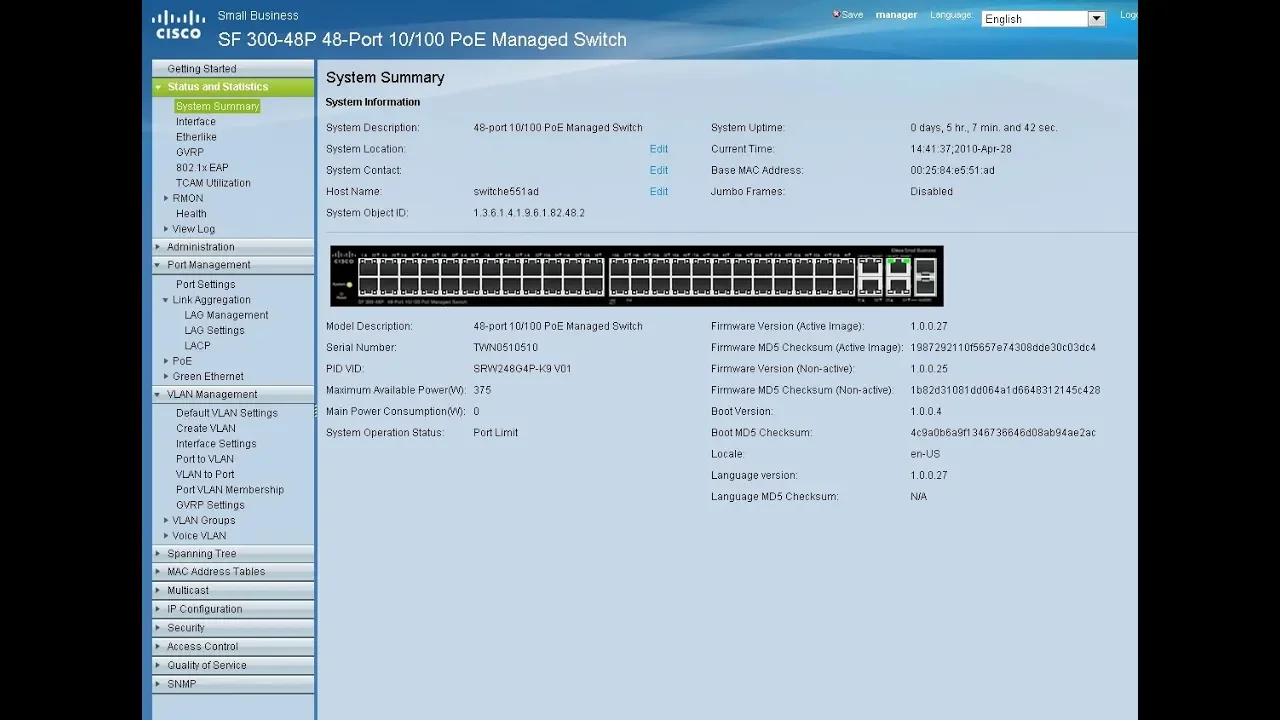1280x720 pixels.
Task: Open VLAN to Port page
Action: [x=205, y=474]
